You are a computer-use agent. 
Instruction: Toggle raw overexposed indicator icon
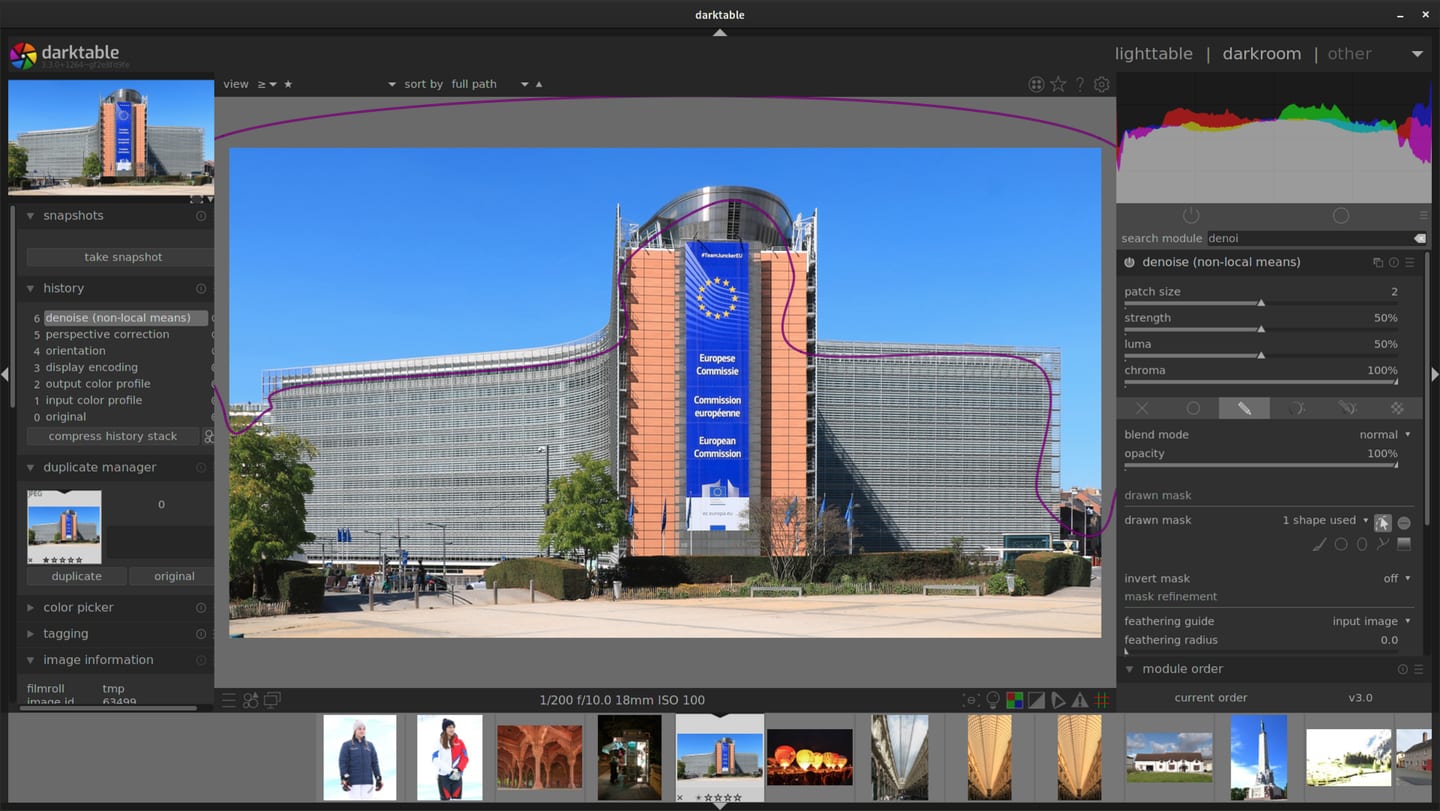pos(1014,700)
